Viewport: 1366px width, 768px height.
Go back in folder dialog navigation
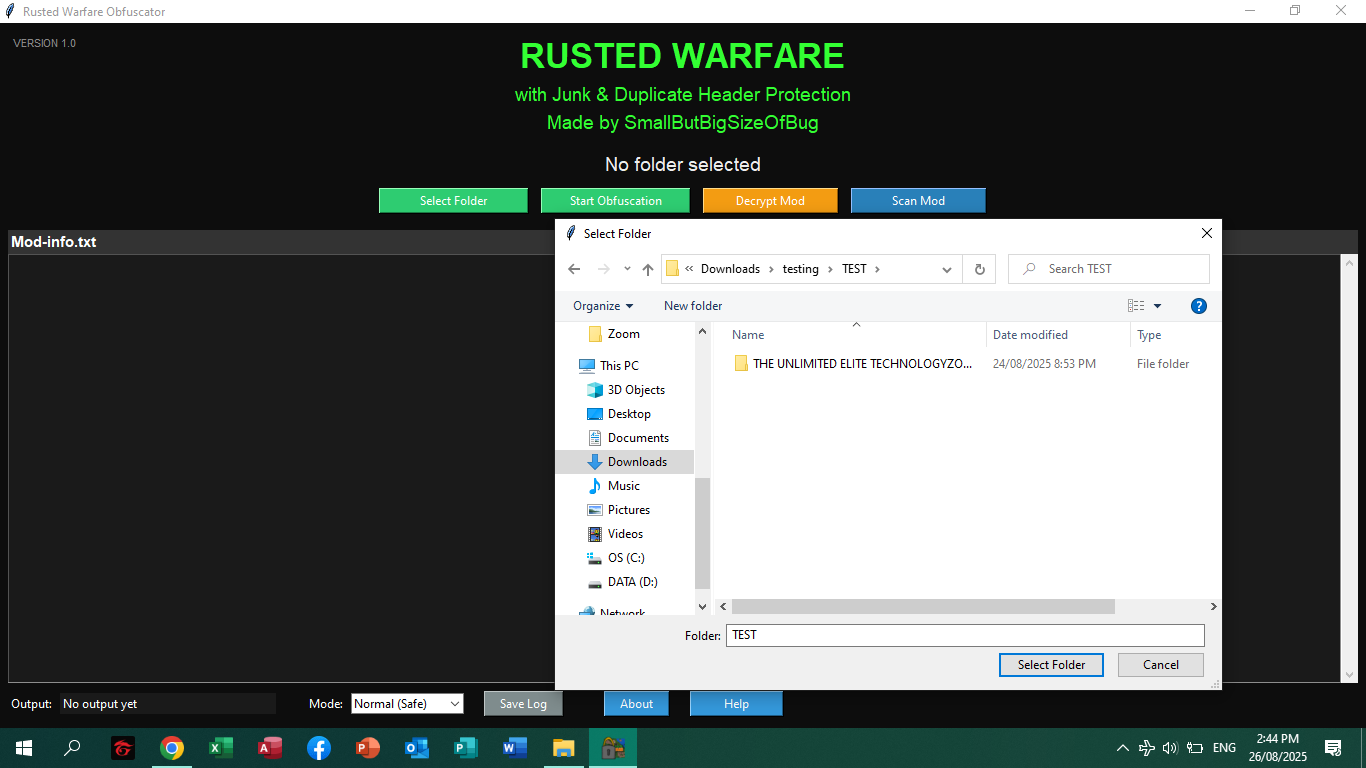click(574, 269)
